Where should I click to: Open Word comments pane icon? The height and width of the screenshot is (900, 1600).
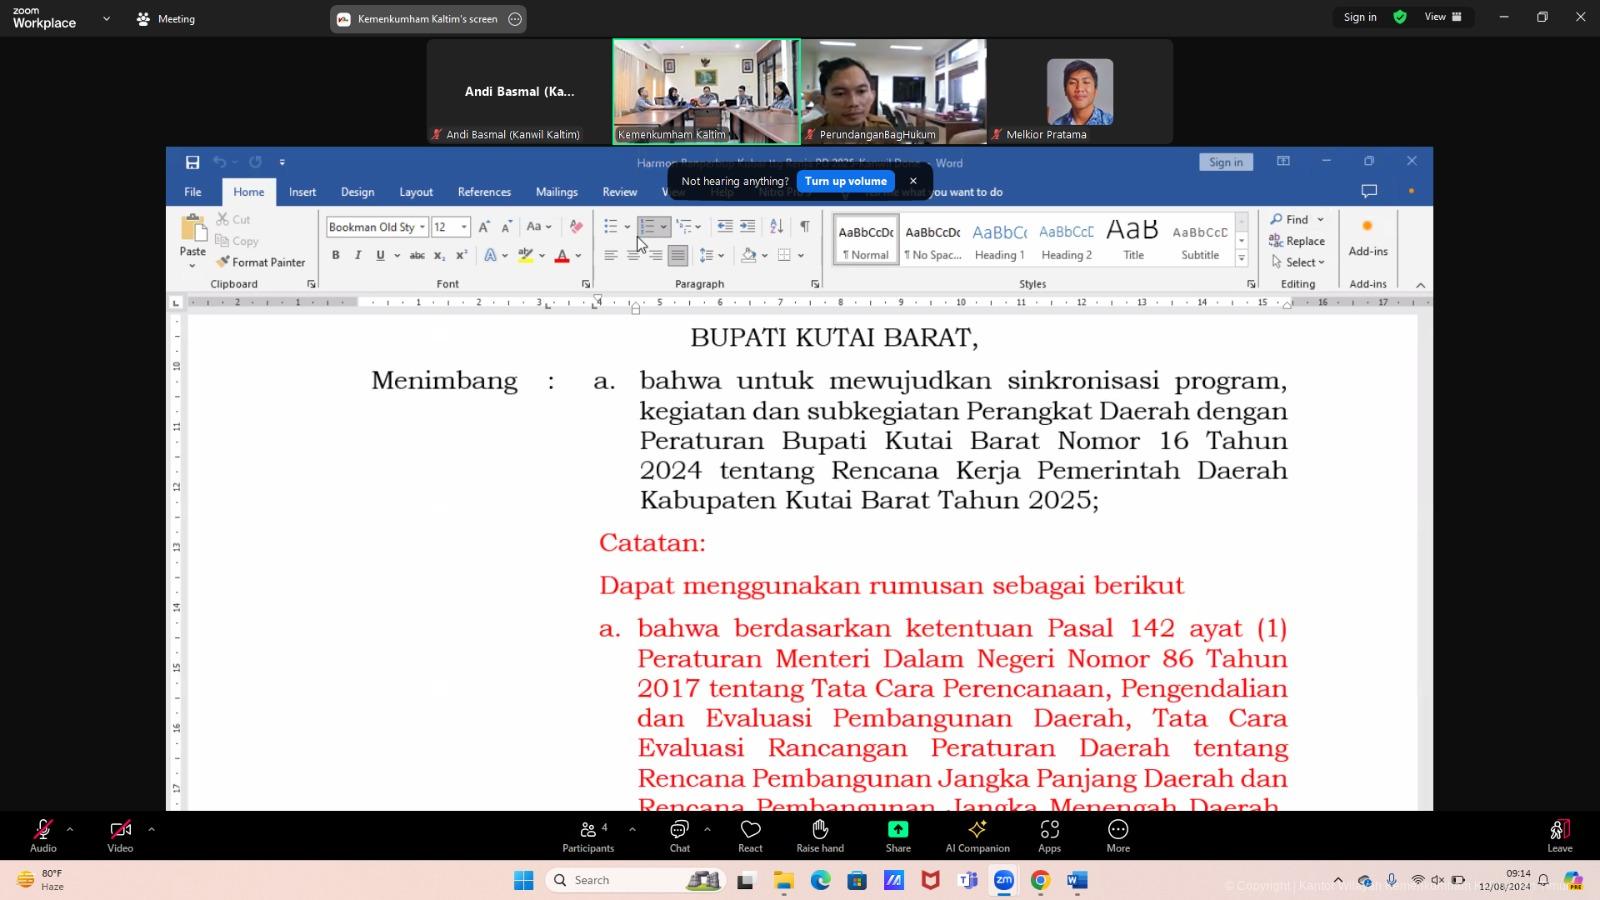point(1369,191)
